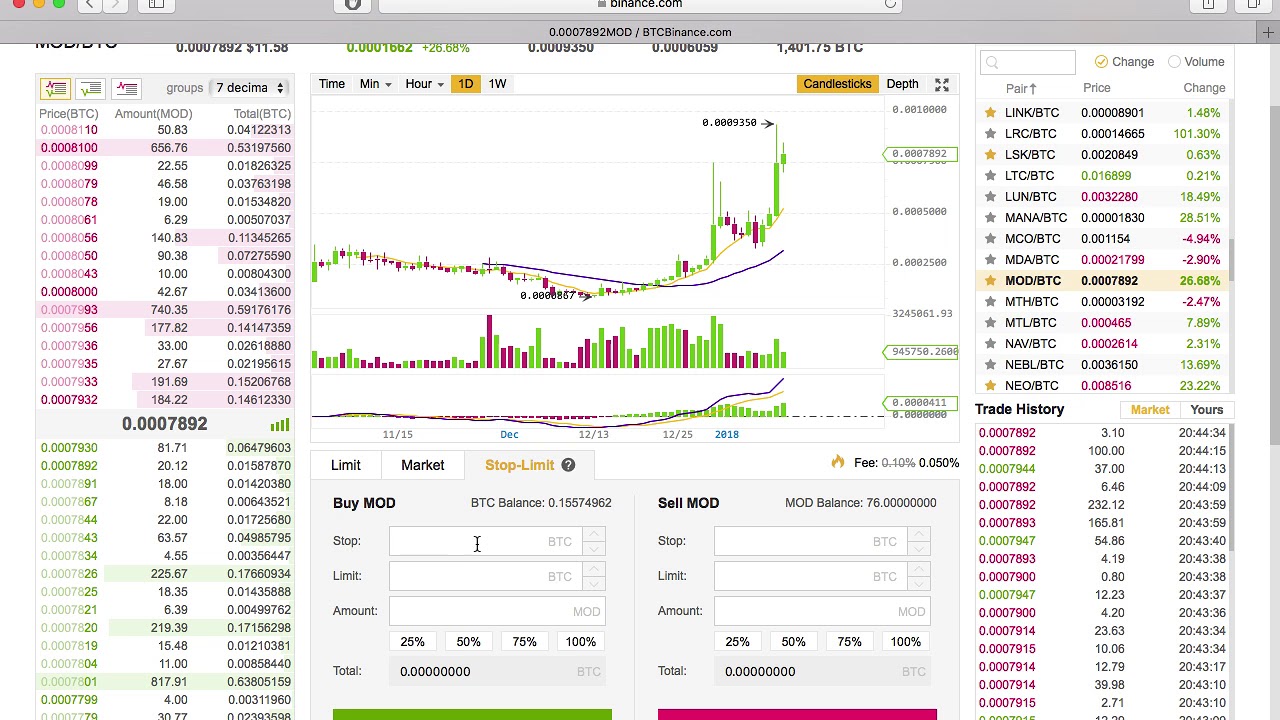Viewport: 1280px width, 720px height.
Task: Expand the chart to fullscreen
Action: pyautogui.click(x=941, y=85)
